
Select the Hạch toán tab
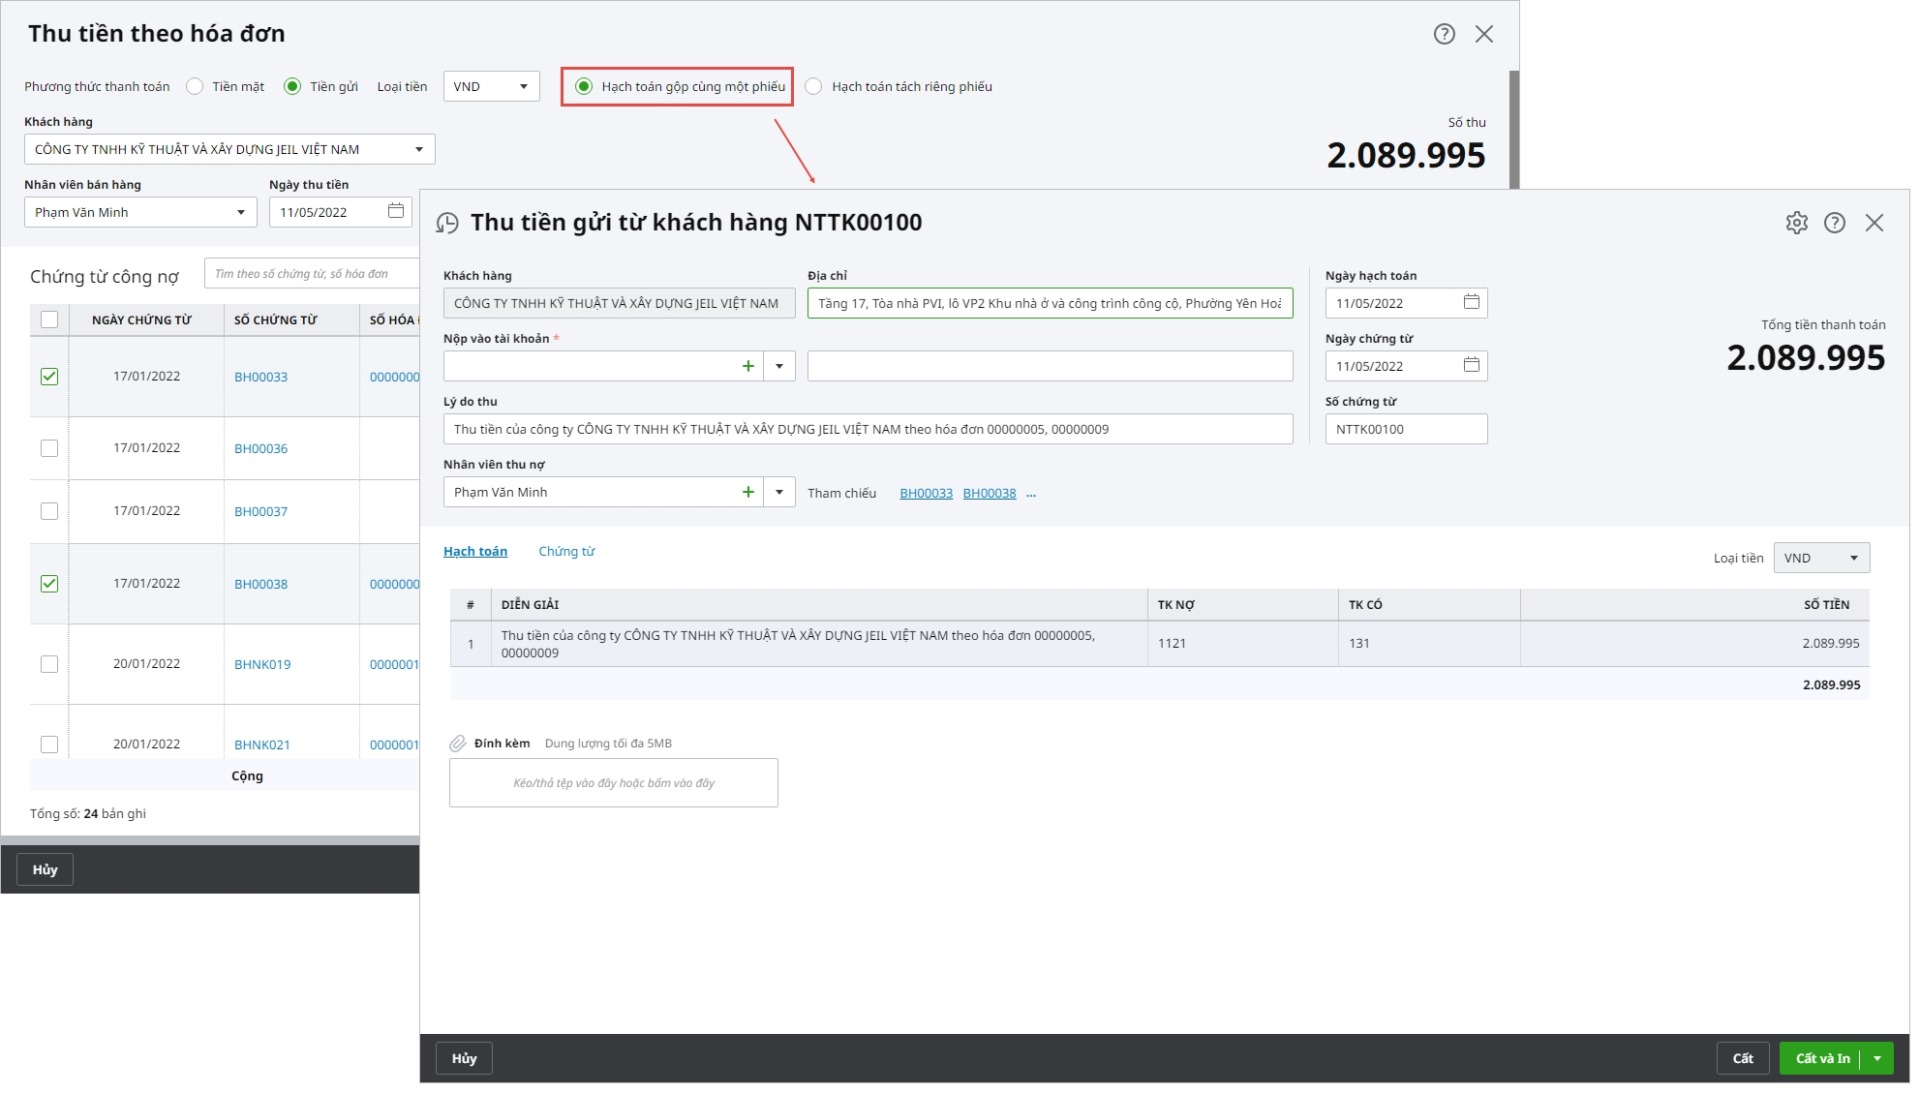pyautogui.click(x=475, y=551)
